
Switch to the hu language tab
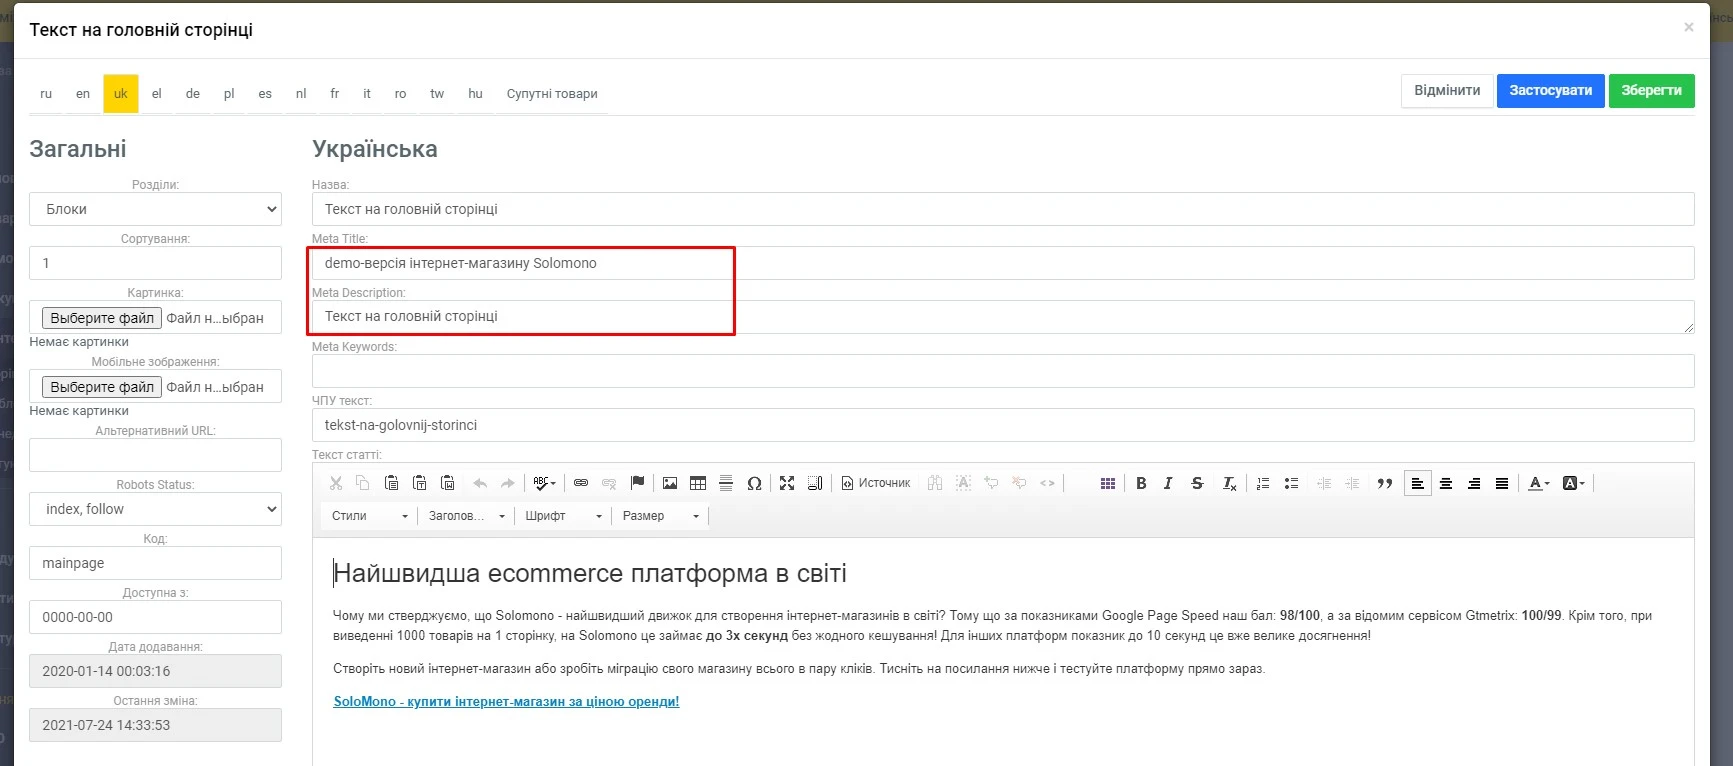(475, 94)
